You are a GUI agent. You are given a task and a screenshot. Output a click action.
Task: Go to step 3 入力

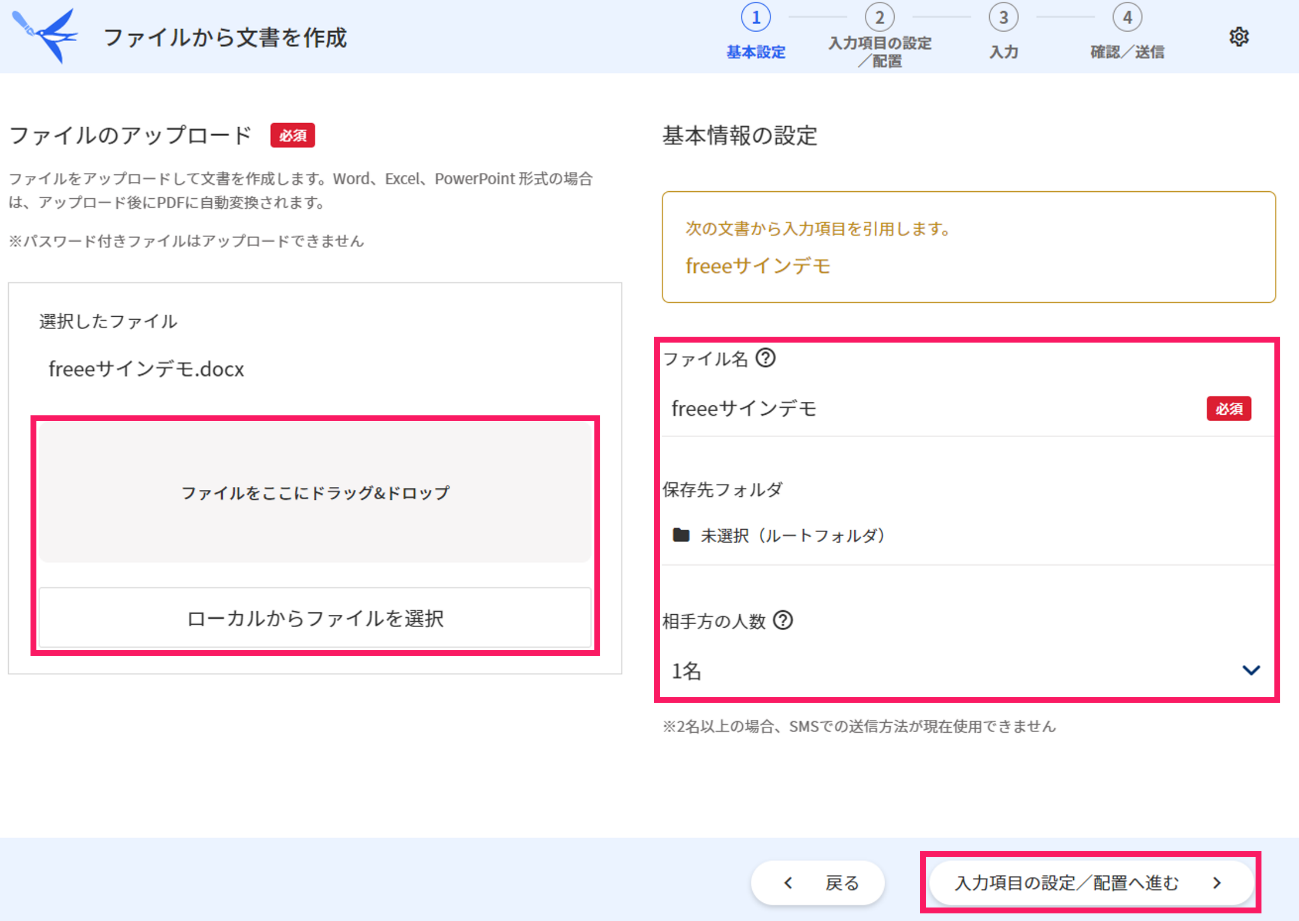(1003, 33)
